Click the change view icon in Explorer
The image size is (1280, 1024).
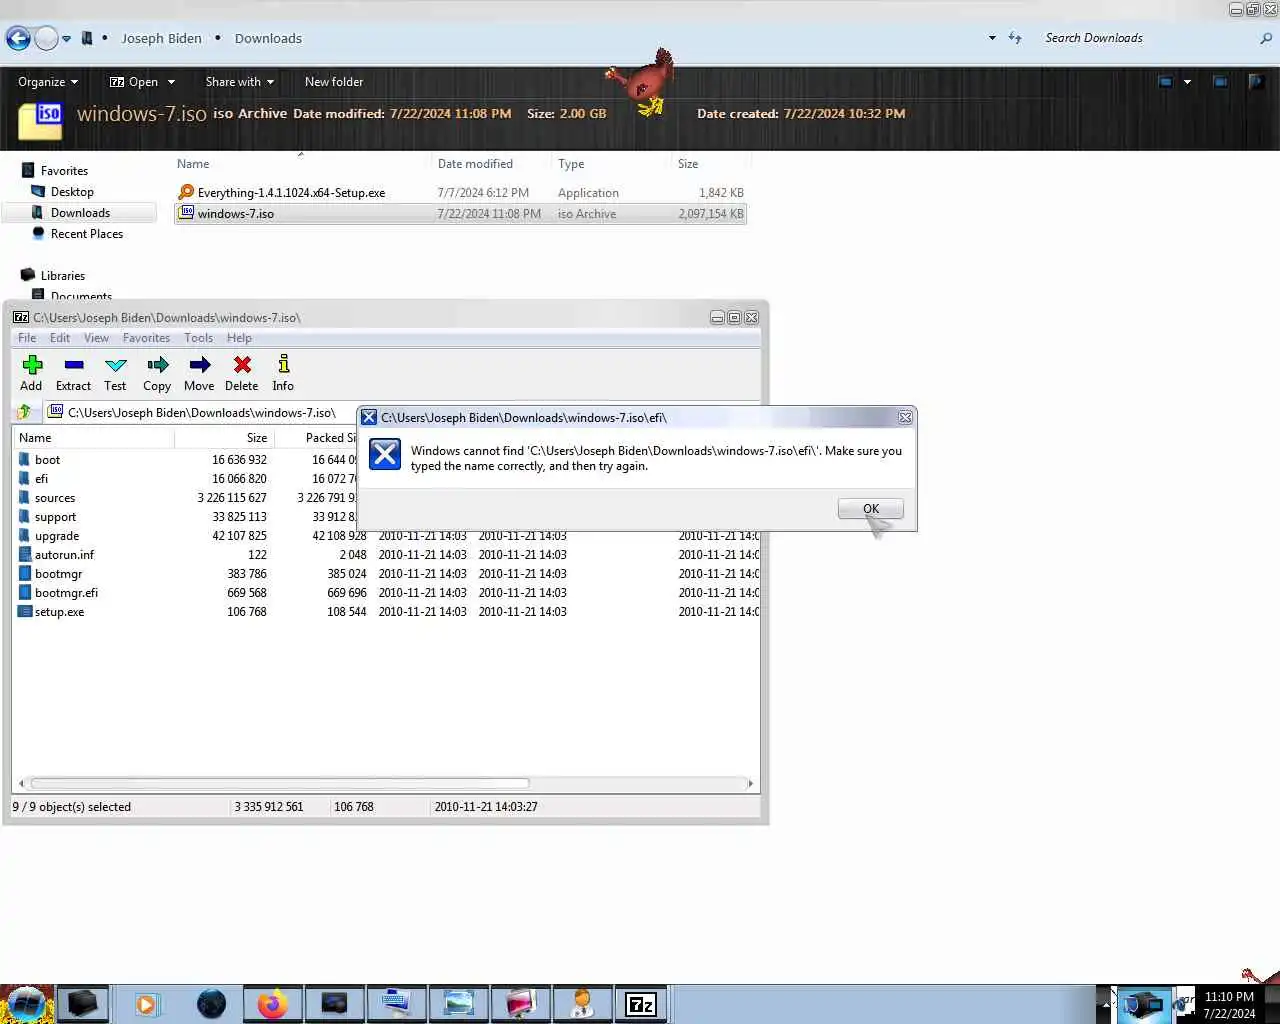1165,82
